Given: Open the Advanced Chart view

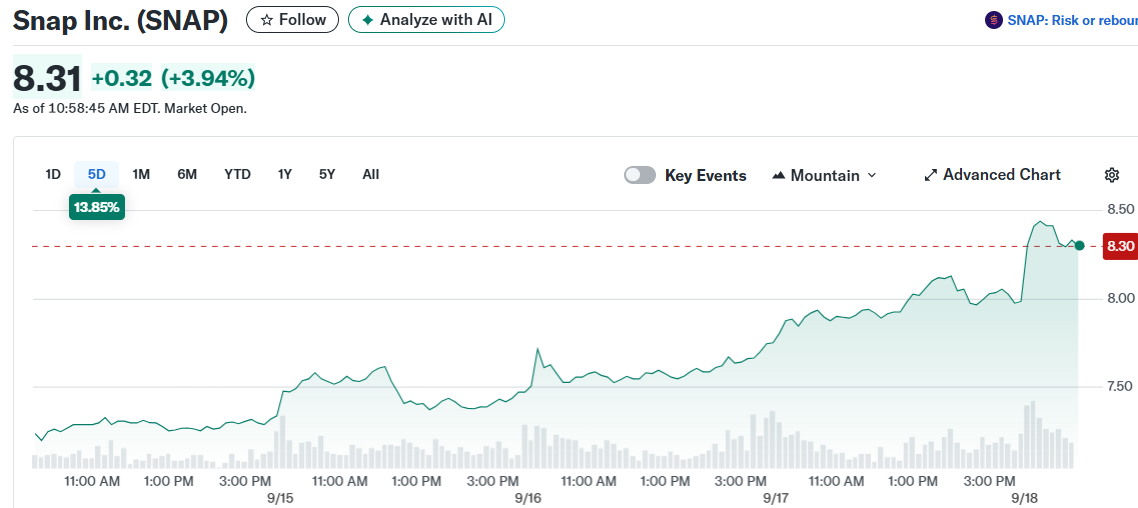Looking at the screenshot, I should pyautogui.click(x=992, y=175).
